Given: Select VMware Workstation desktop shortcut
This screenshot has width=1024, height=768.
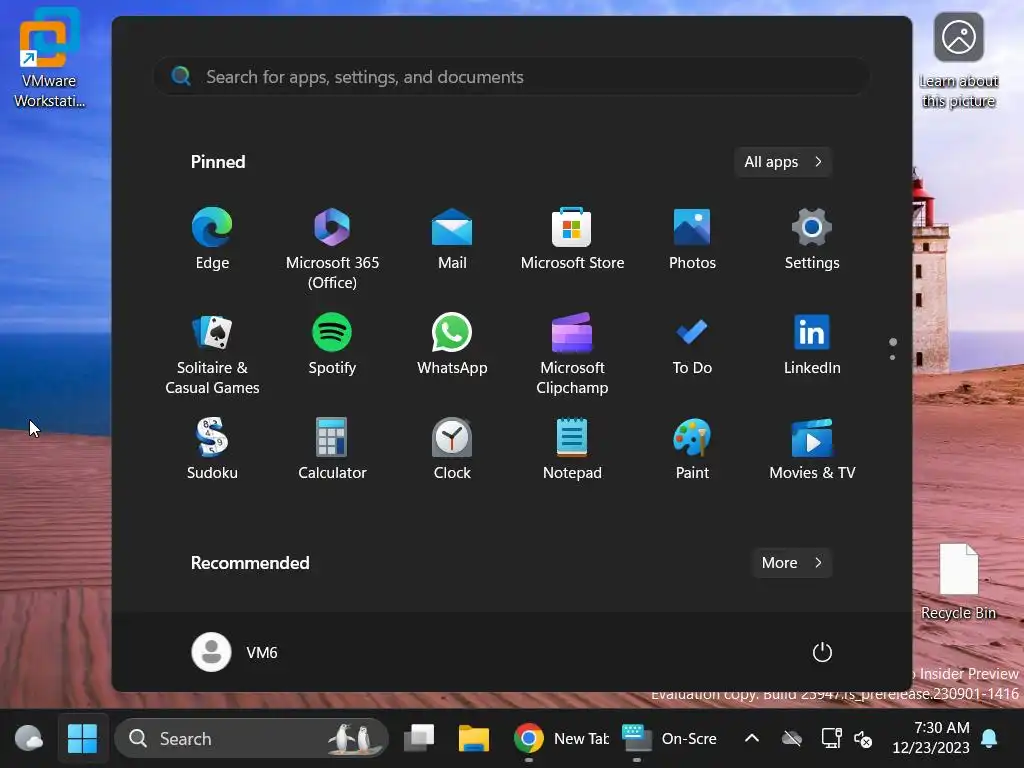Looking at the screenshot, I should coord(49,59).
